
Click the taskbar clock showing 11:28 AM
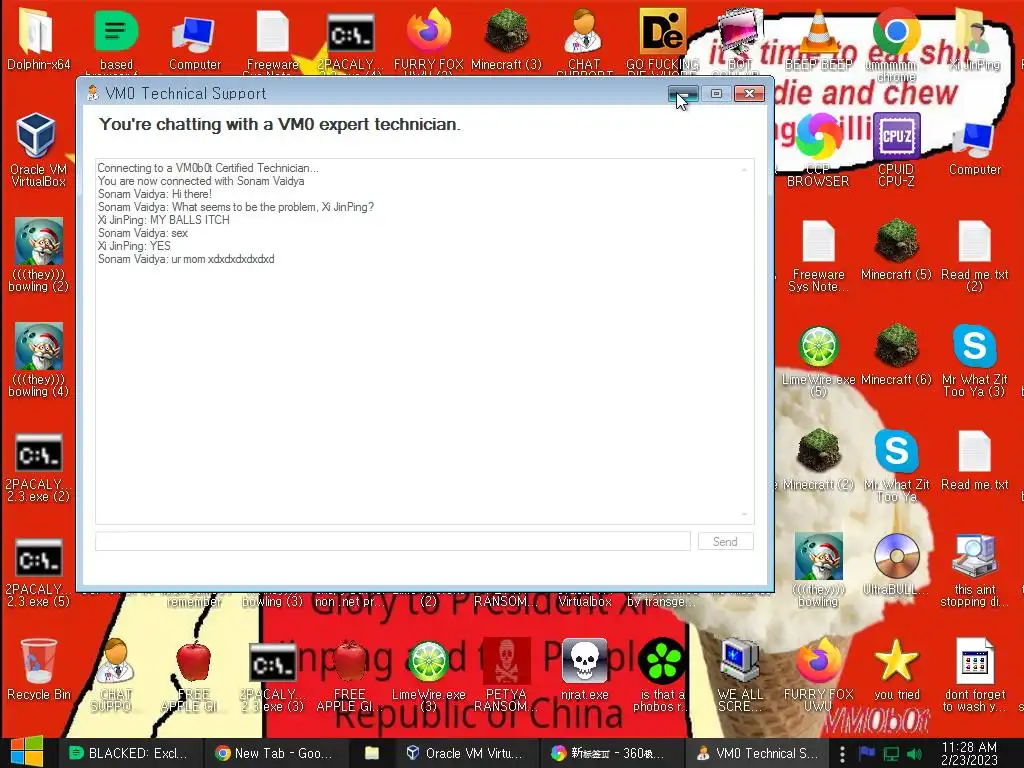click(969, 753)
